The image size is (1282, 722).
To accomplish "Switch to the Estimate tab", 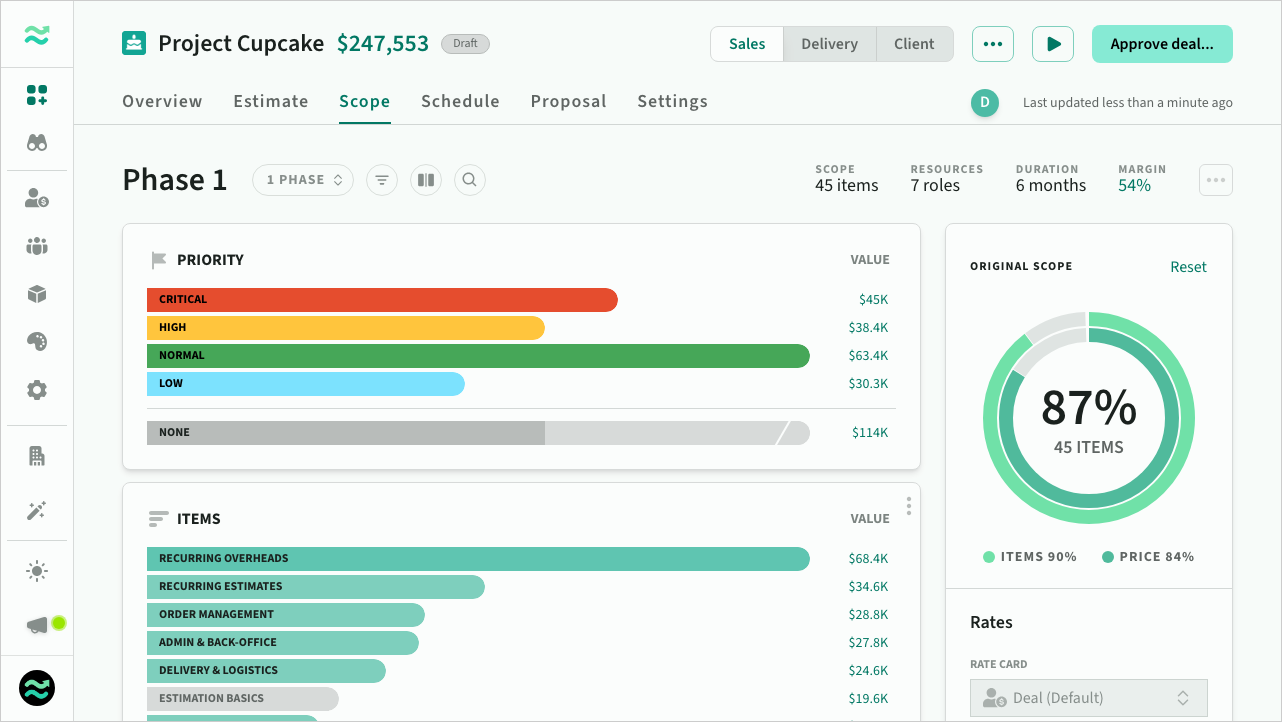I will (x=271, y=101).
